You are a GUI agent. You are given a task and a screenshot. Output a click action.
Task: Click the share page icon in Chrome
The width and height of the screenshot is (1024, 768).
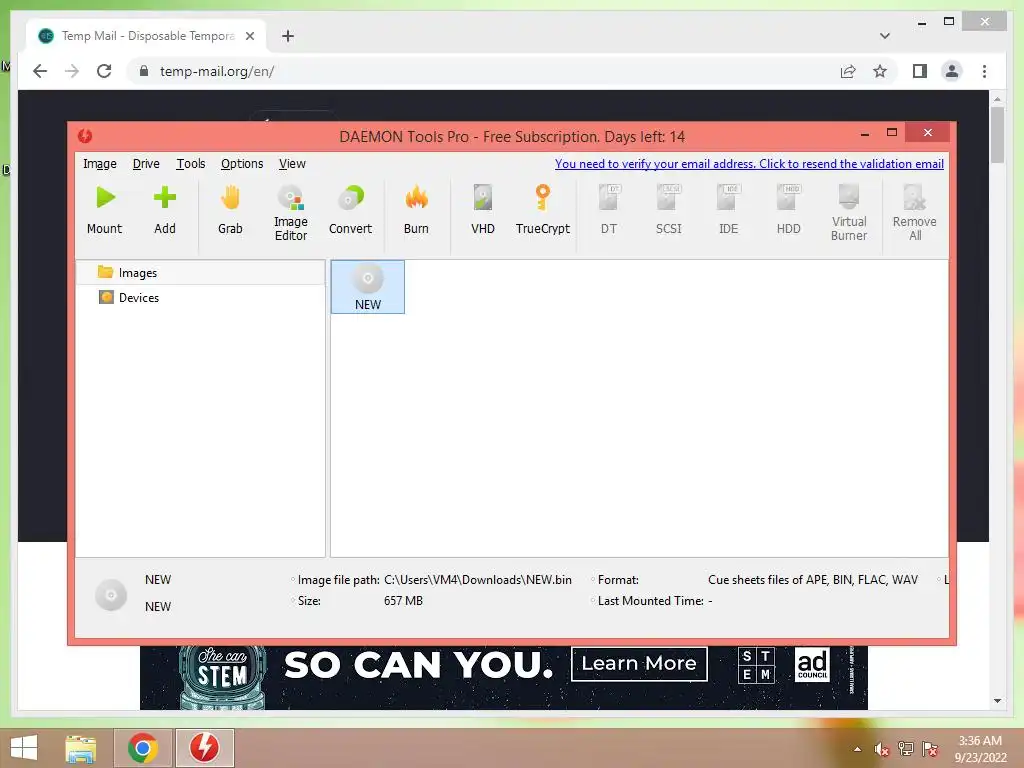coord(848,71)
